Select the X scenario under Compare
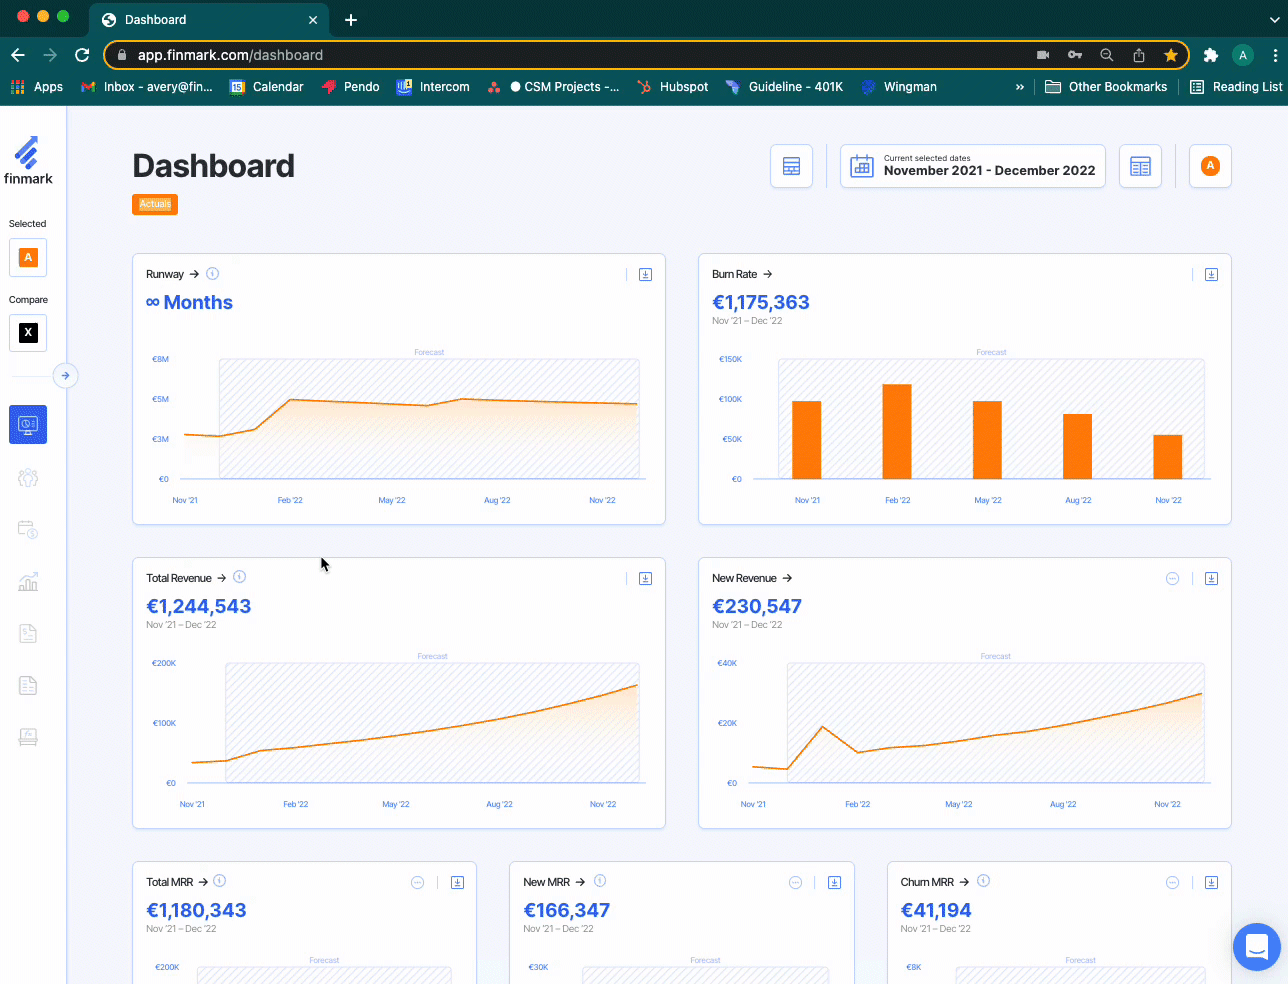 point(28,333)
